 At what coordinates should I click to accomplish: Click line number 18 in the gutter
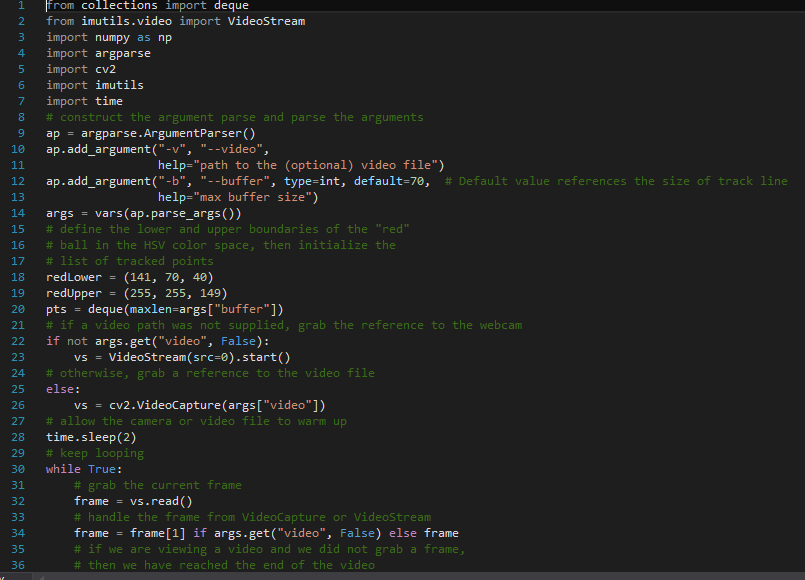pos(17,277)
